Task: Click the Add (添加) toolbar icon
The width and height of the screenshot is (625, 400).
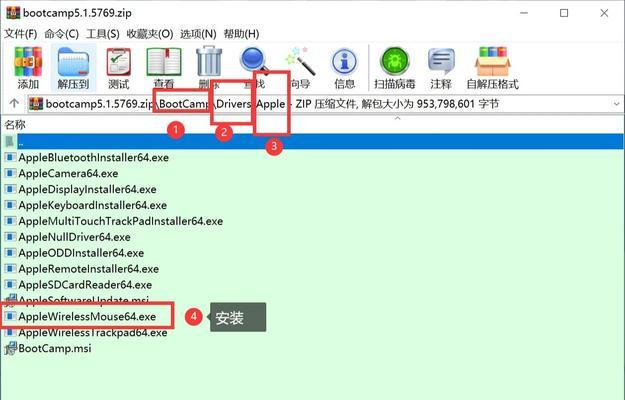Action: pos(28,62)
